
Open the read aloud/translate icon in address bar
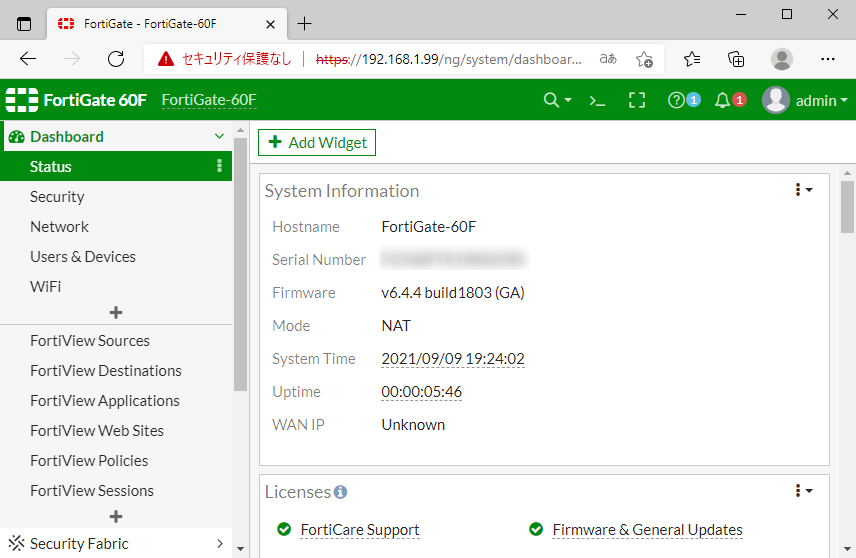(608, 58)
